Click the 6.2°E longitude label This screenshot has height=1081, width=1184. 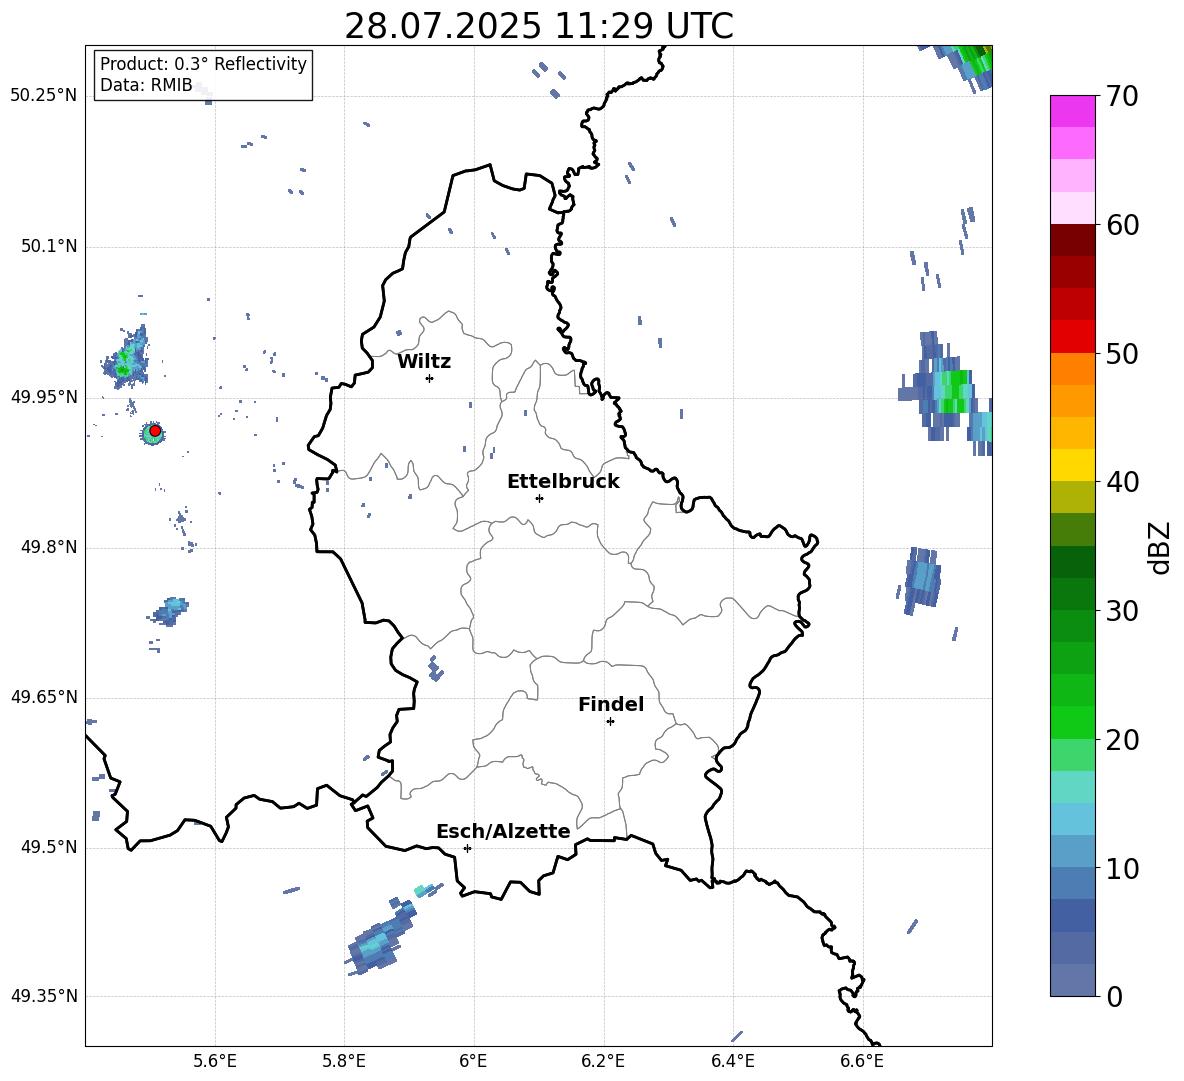pyautogui.click(x=603, y=1061)
